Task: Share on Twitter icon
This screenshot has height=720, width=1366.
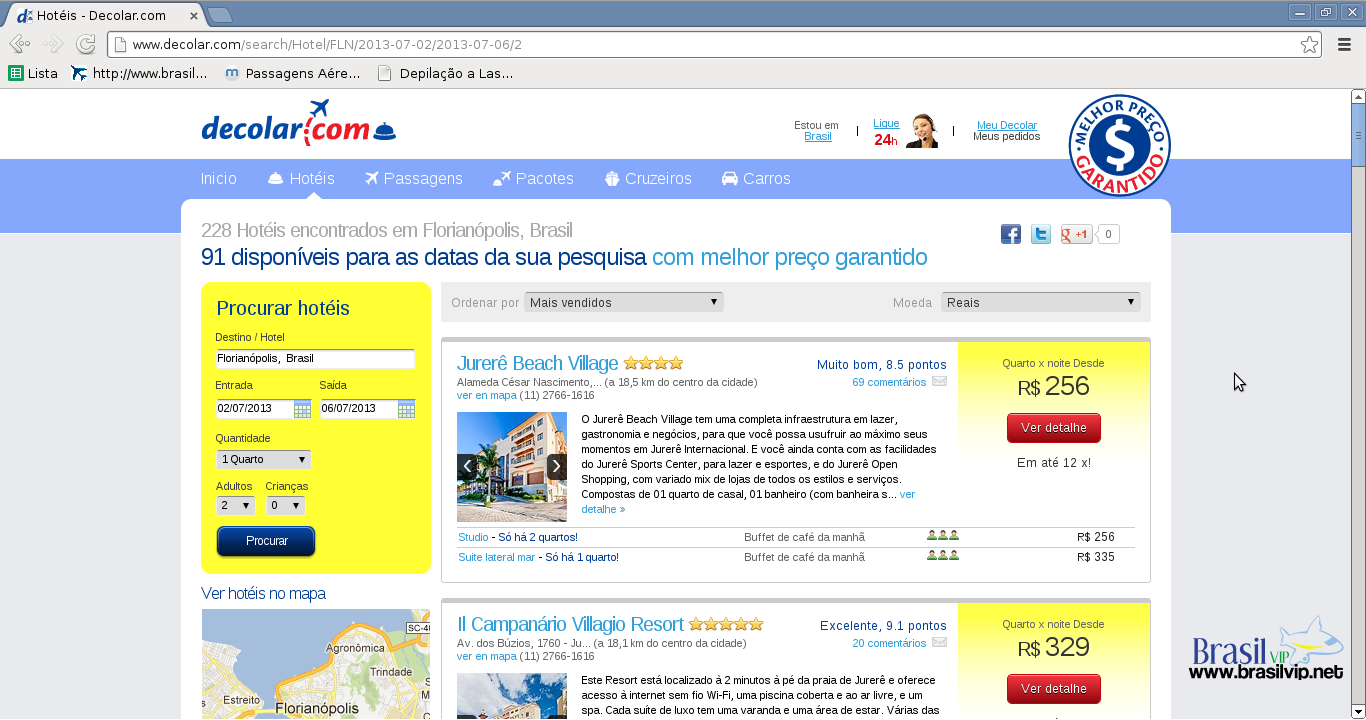Action: click(1041, 234)
